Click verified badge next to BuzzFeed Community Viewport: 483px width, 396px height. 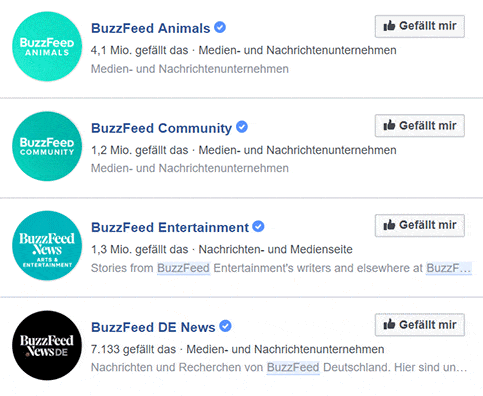[x=242, y=127]
